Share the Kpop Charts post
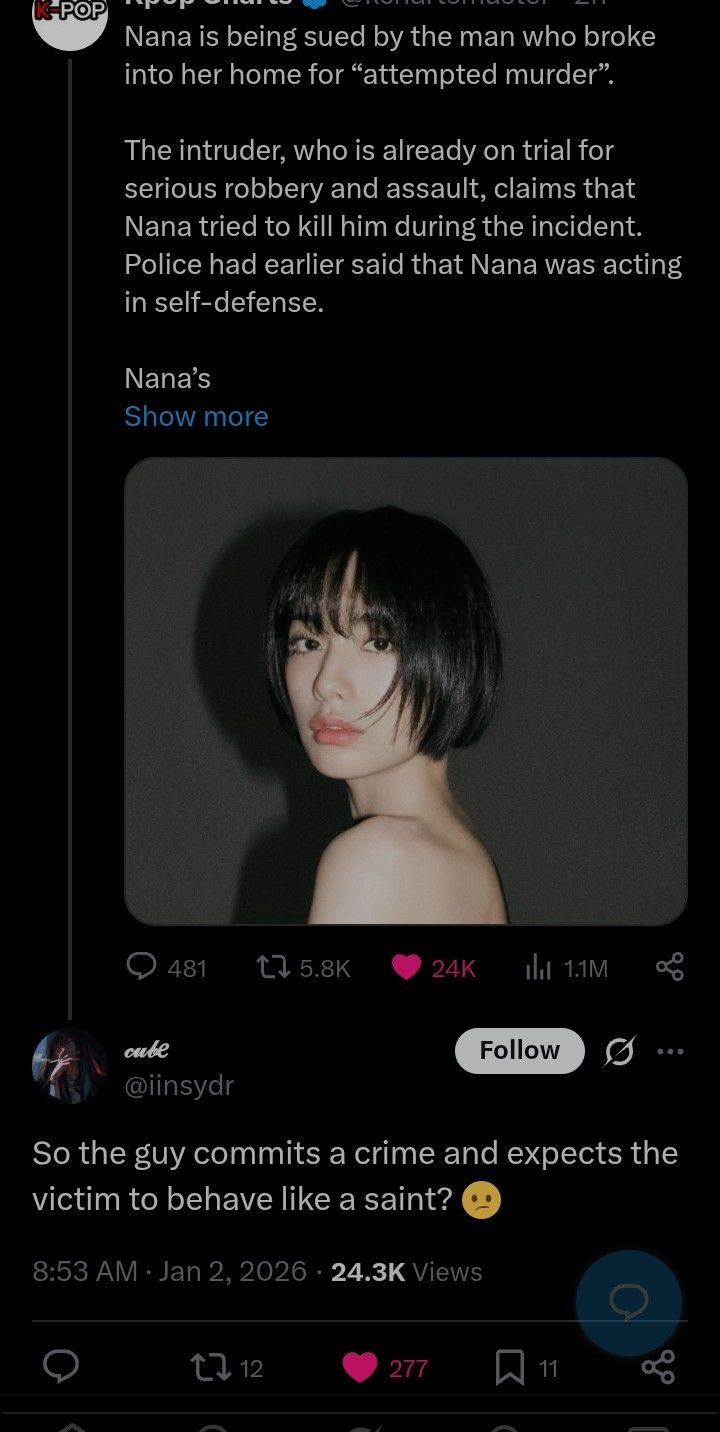 pos(669,966)
